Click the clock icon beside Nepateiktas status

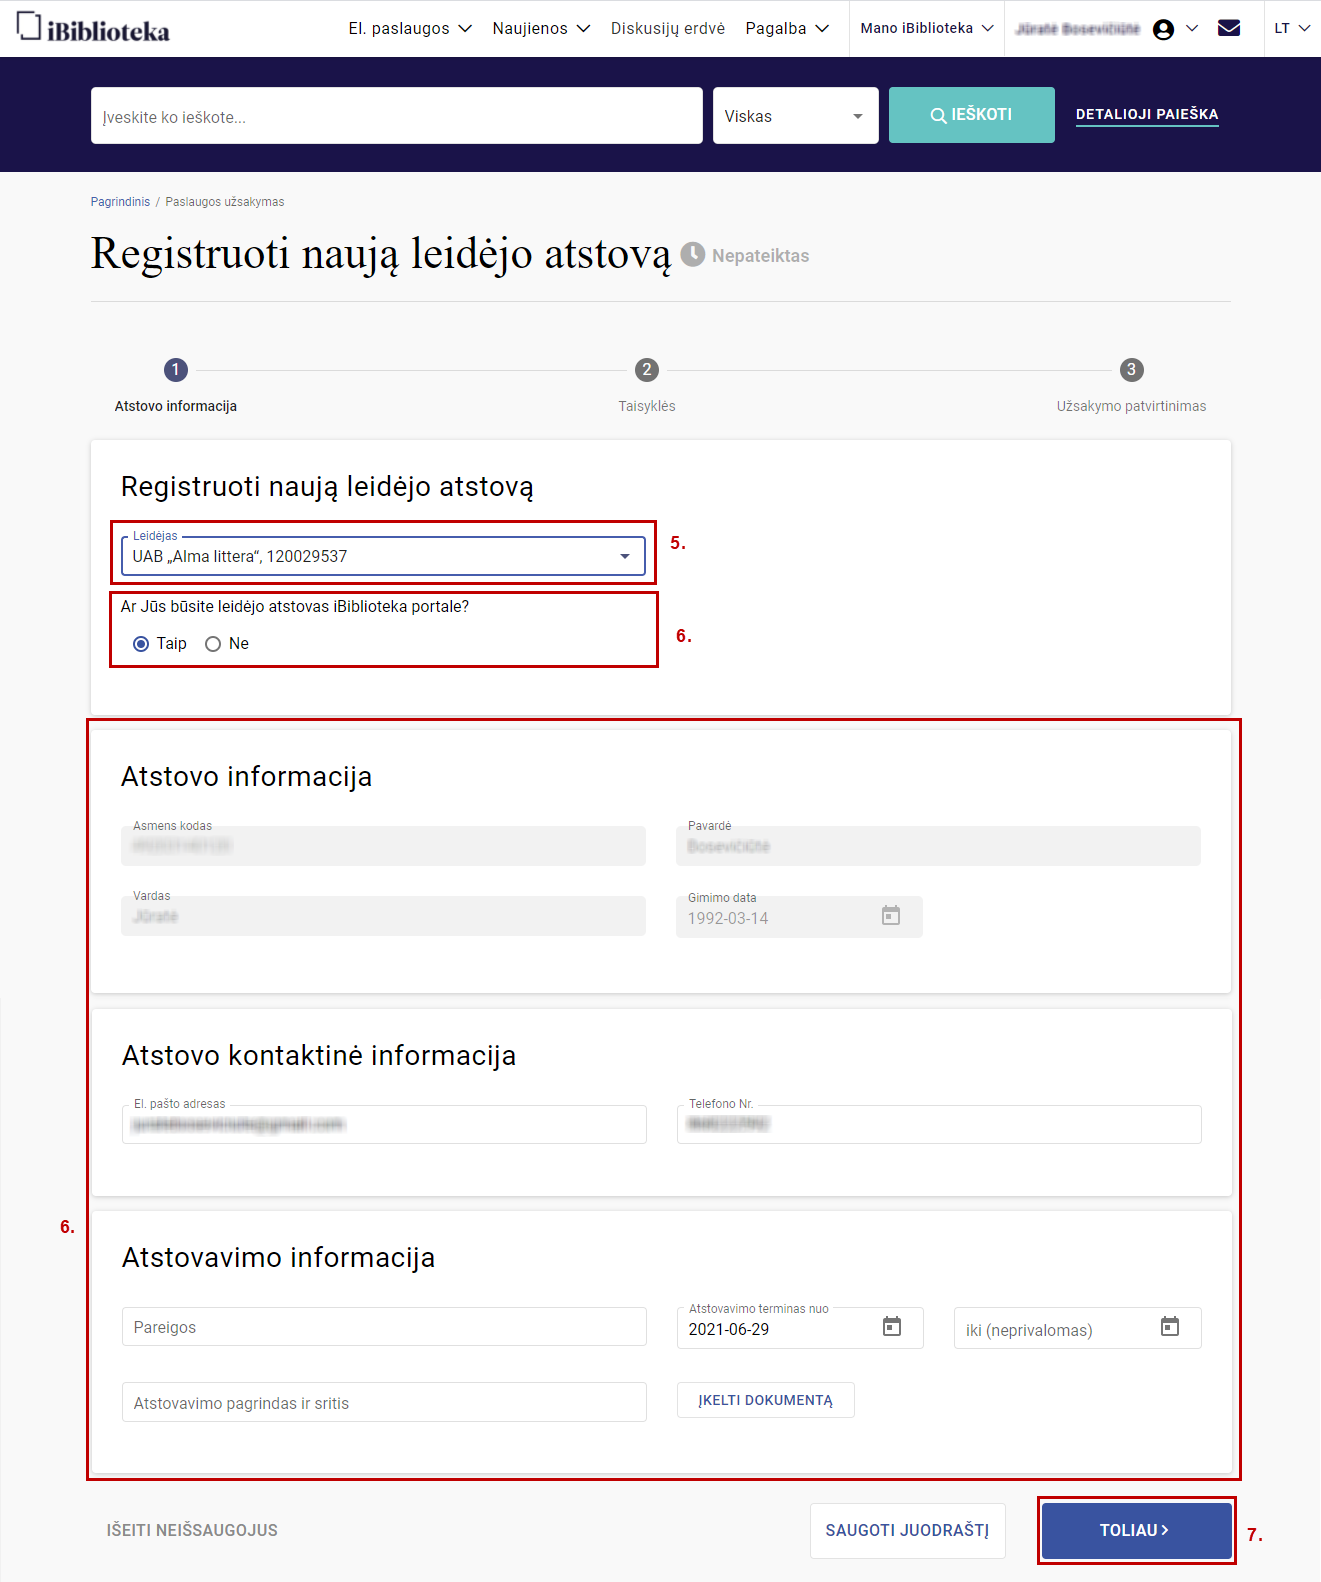[x=693, y=254]
